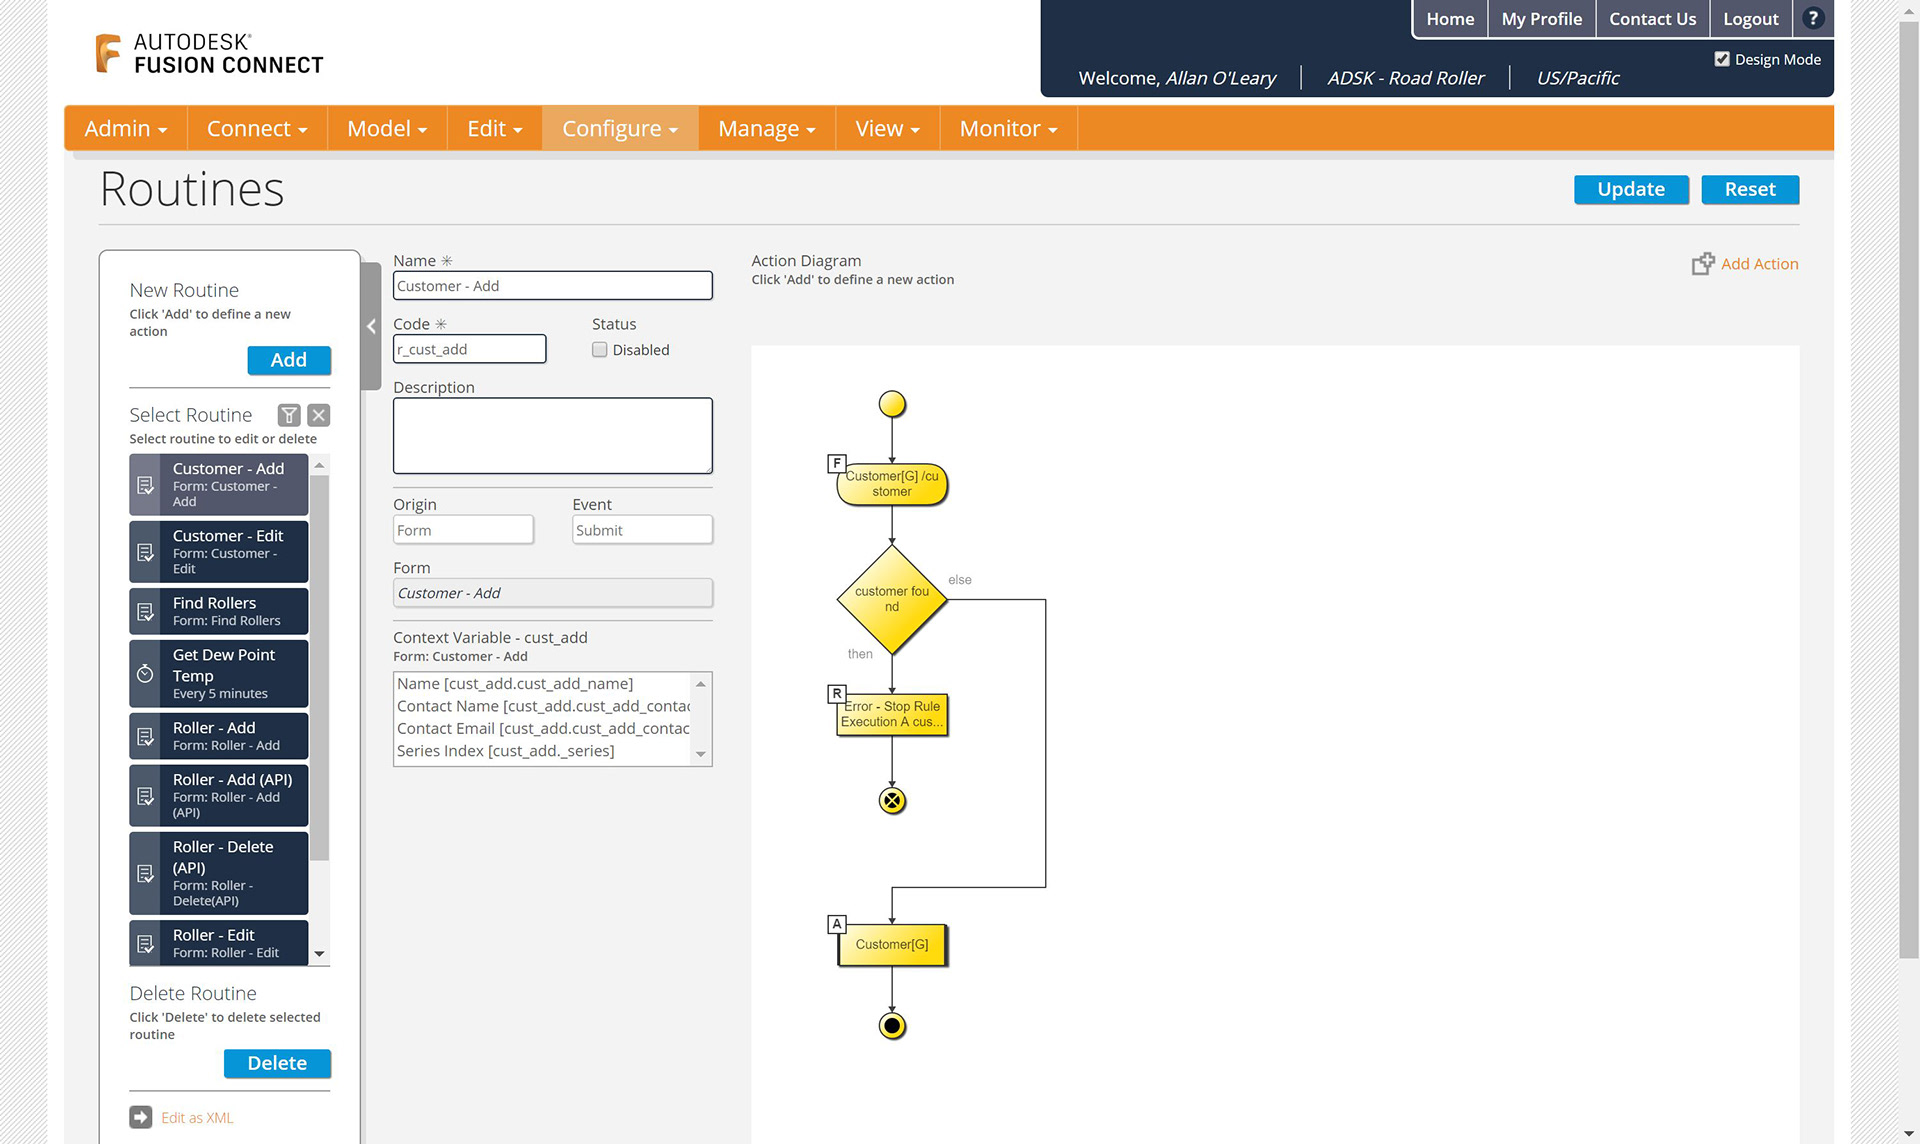Click the timer icon on Get Dew Point Temp
The height and width of the screenshot is (1144, 1920).
[x=145, y=673]
